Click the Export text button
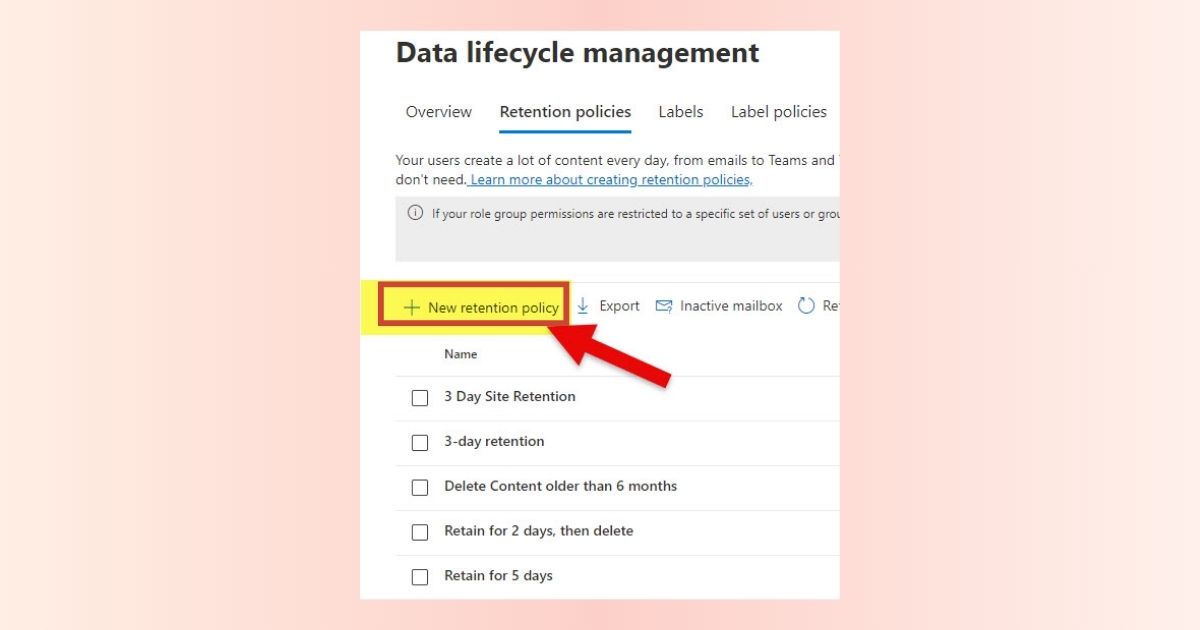This screenshot has height=630, width=1200. pyautogui.click(x=619, y=306)
